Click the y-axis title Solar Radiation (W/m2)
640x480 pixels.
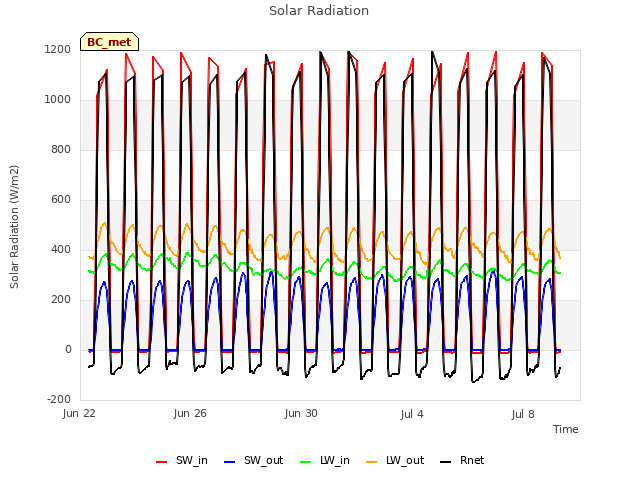pyautogui.click(x=14, y=227)
